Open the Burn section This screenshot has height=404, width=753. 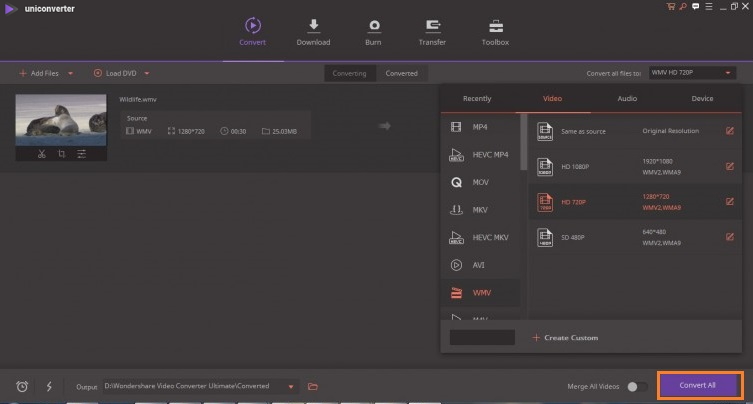click(x=373, y=32)
